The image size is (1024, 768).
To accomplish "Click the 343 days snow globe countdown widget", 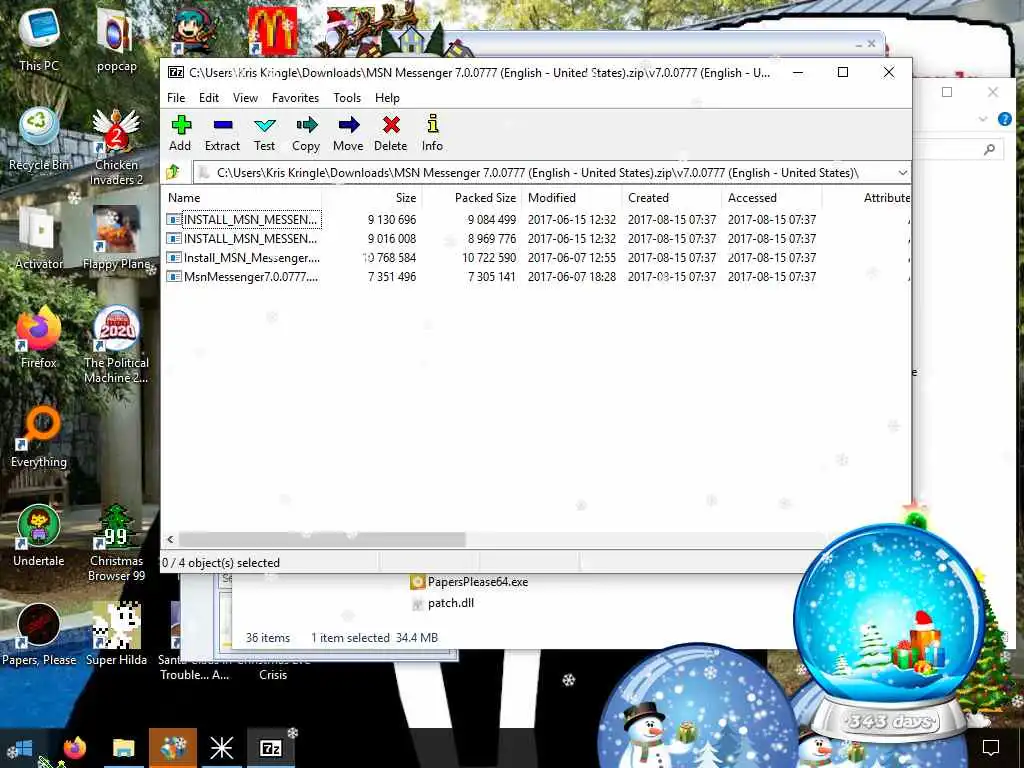I will (891, 632).
